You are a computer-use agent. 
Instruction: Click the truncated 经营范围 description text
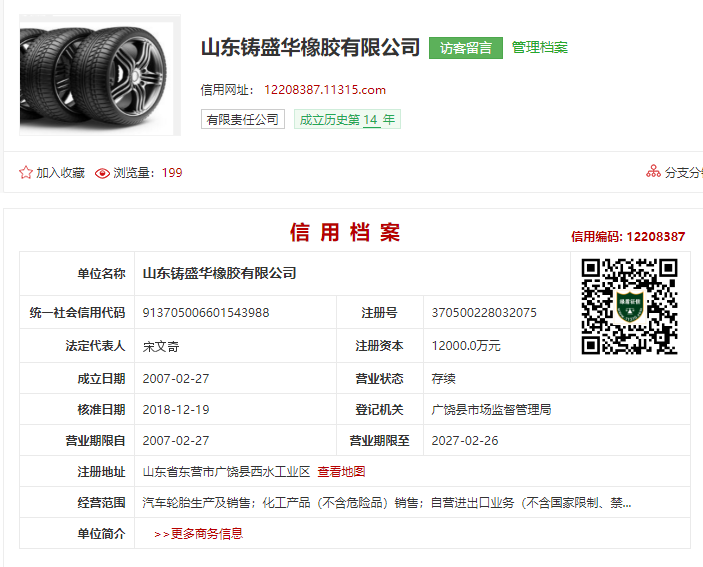386,502
